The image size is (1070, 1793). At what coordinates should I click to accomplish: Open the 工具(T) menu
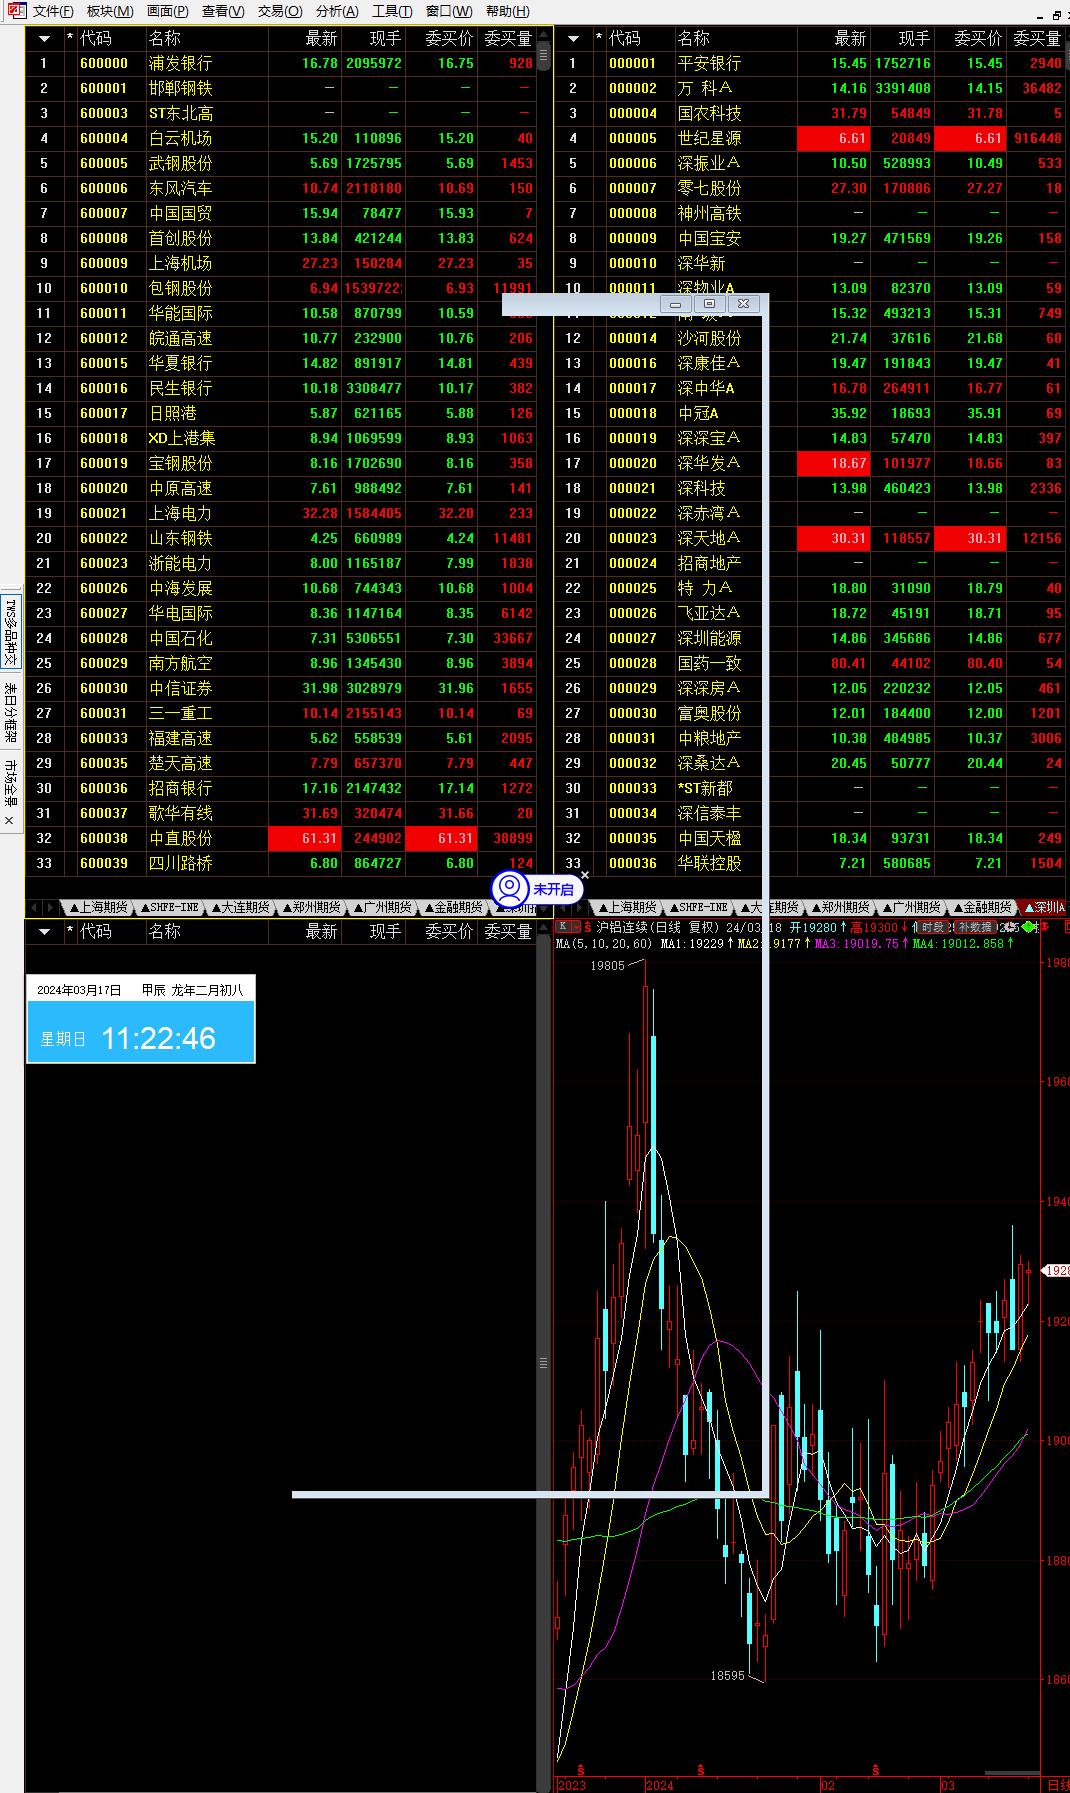(392, 12)
